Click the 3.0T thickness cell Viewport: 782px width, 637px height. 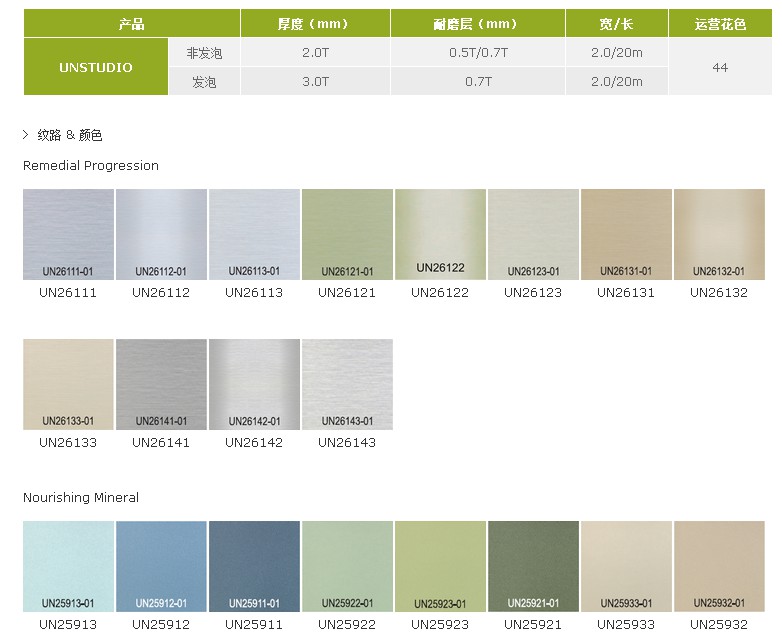(x=315, y=81)
